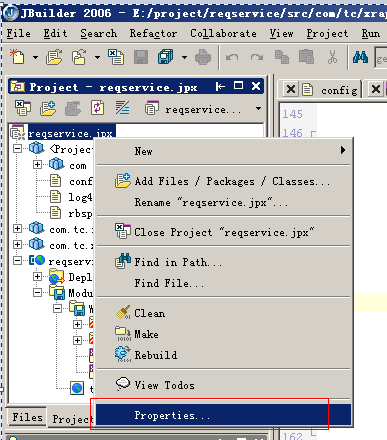
Task: Choose Properties in context menu
Action: [x=223, y=415]
